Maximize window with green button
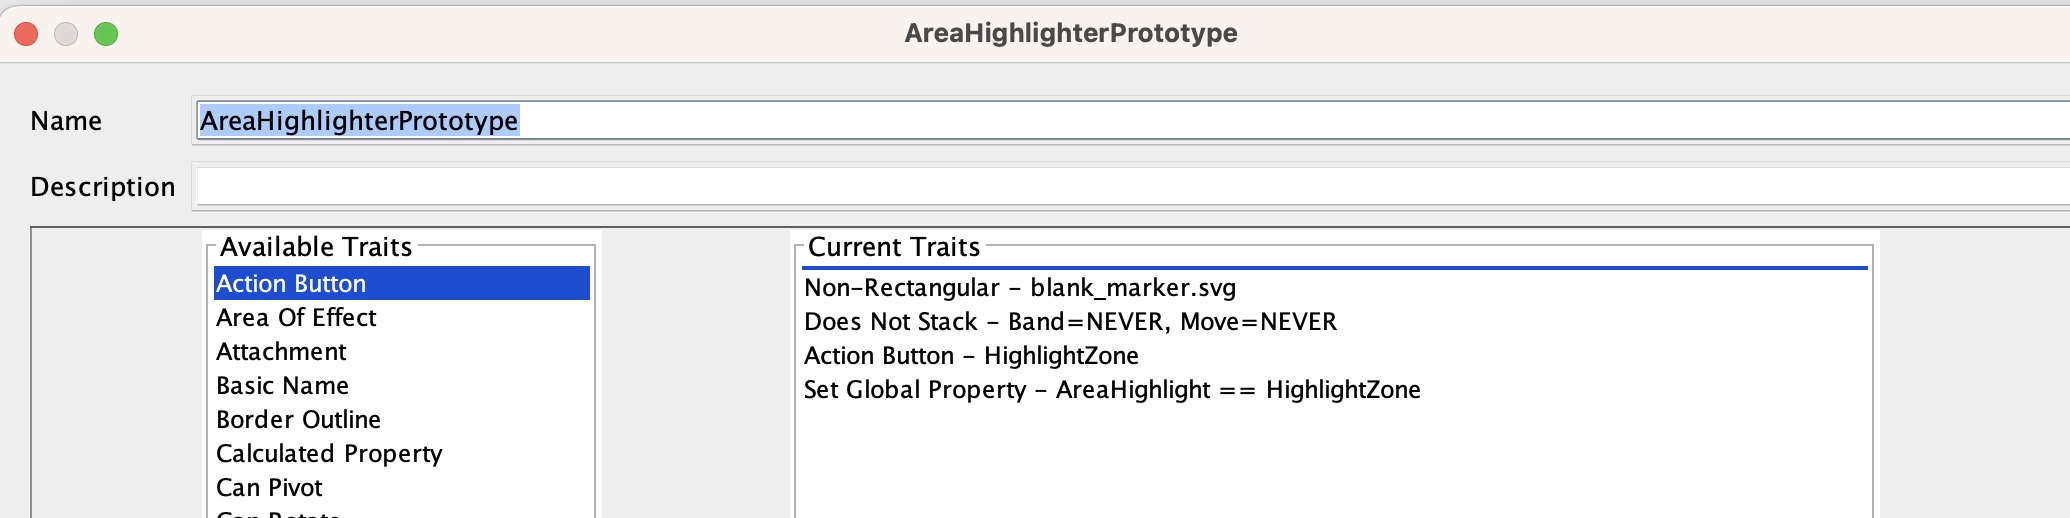This screenshot has width=2070, height=518. pyautogui.click(x=106, y=34)
